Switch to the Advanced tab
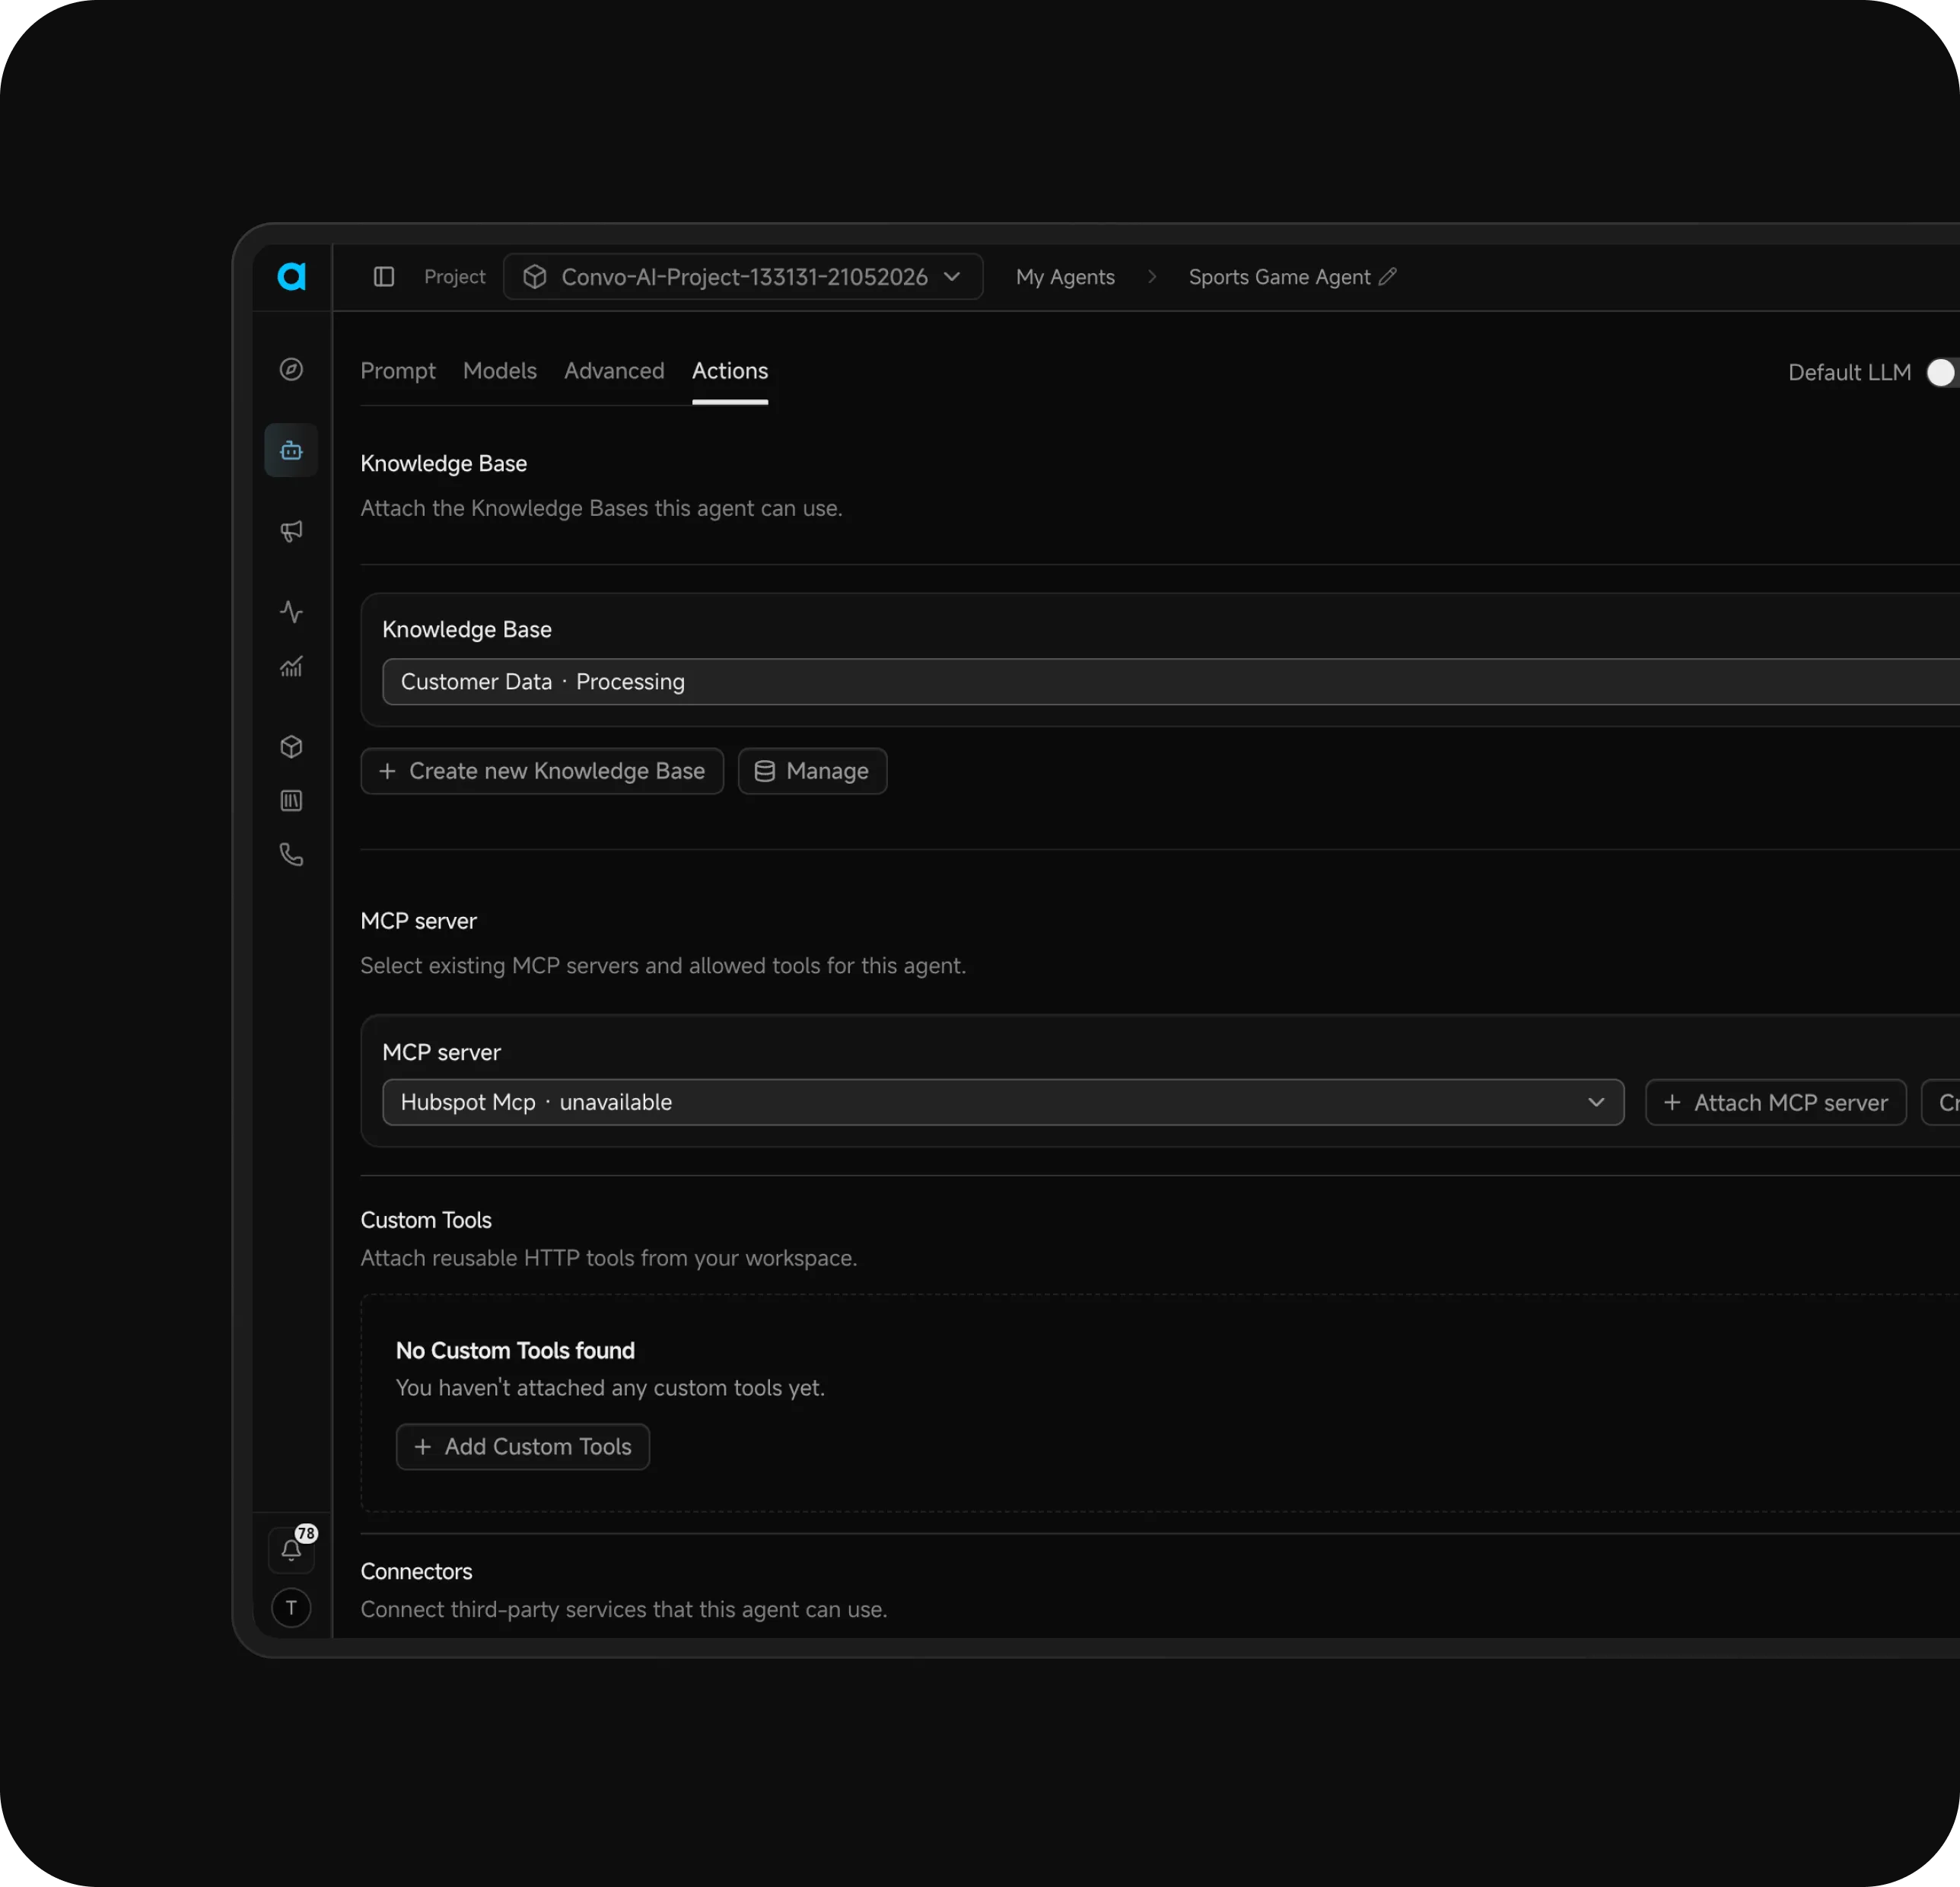The width and height of the screenshot is (1960, 1887). click(614, 371)
